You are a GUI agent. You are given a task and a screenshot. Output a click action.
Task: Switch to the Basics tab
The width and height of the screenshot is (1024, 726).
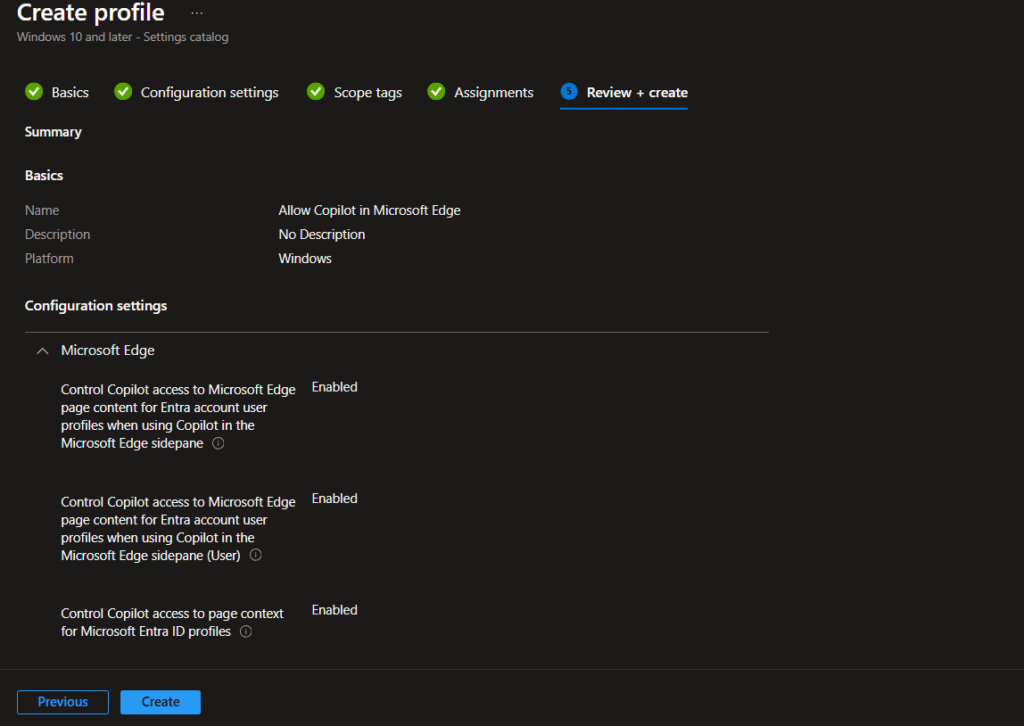coord(70,91)
